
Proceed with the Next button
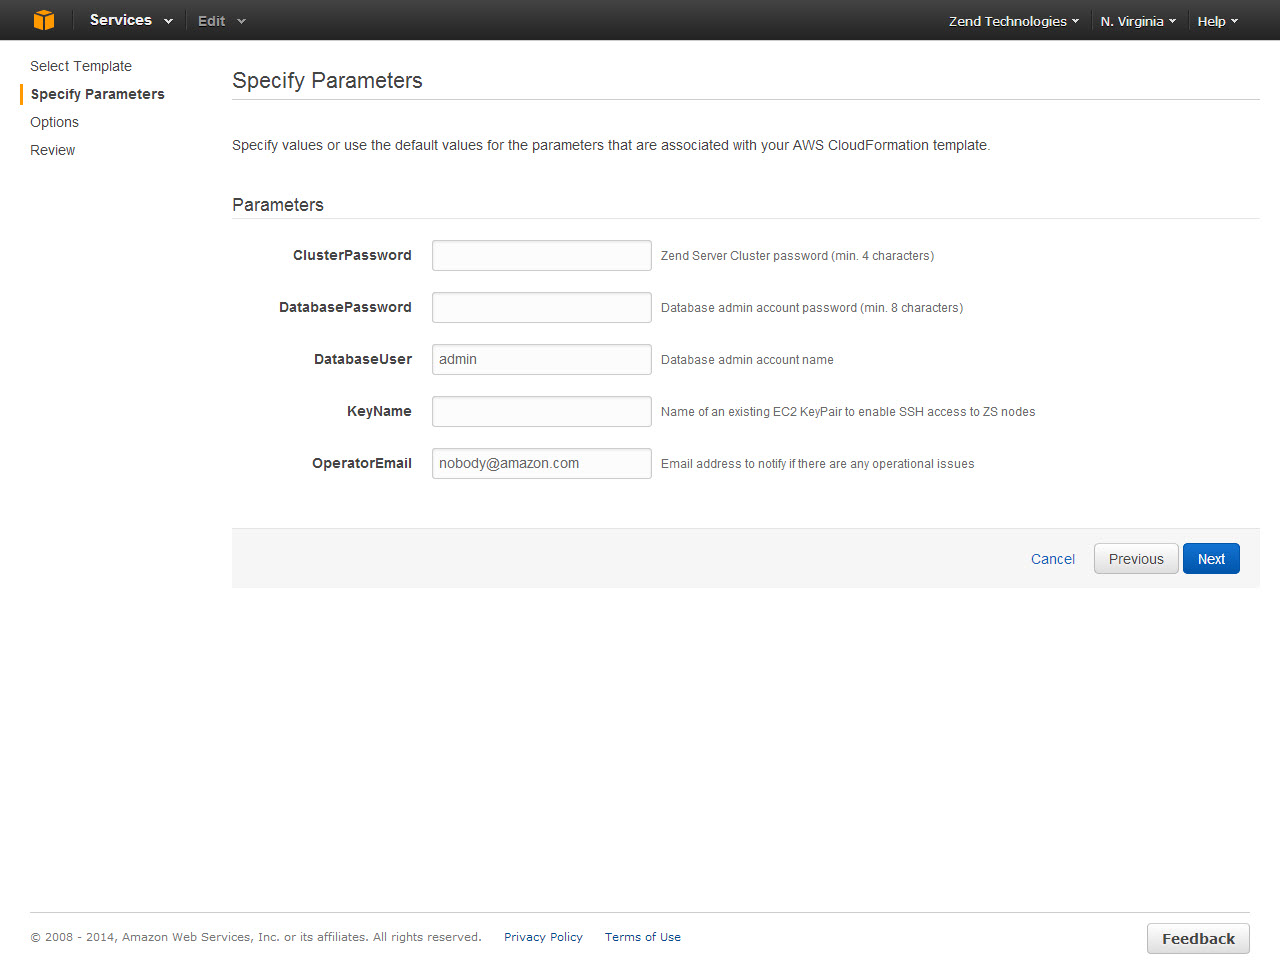click(x=1210, y=559)
